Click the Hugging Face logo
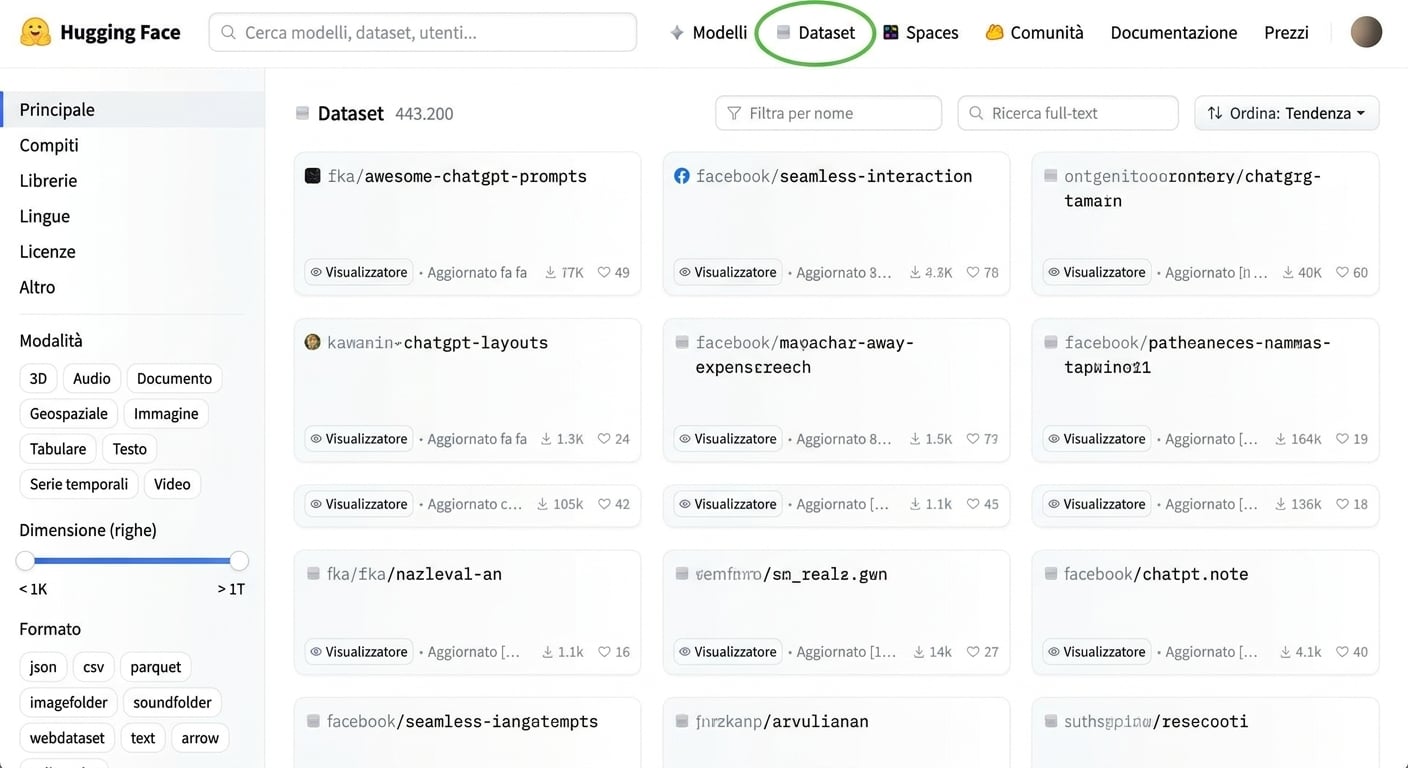1408x768 pixels. 36,32
